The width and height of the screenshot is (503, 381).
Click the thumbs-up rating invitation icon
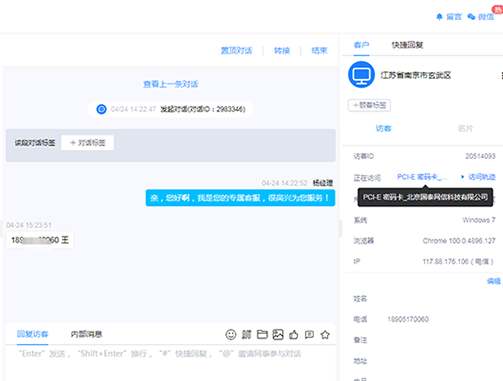(x=293, y=334)
